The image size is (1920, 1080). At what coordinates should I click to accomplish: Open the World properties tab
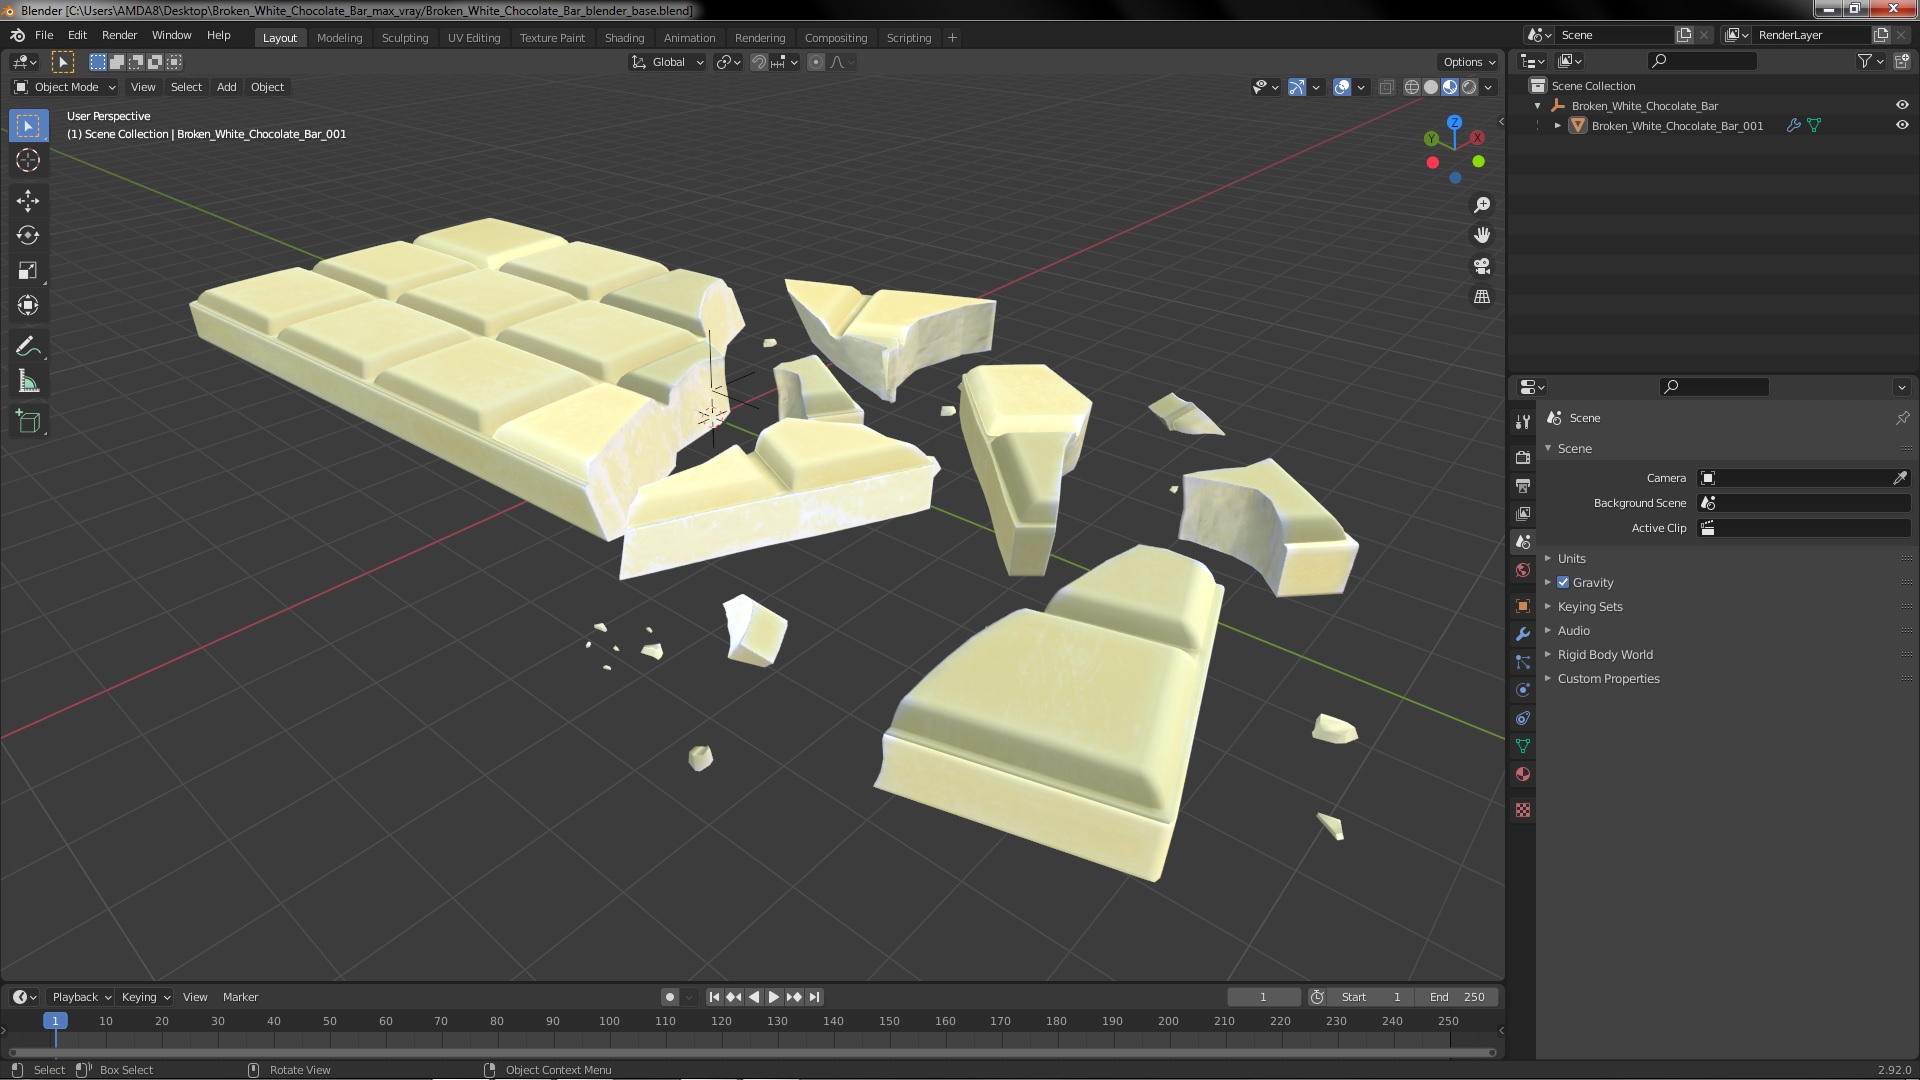tap(1523, 570)
